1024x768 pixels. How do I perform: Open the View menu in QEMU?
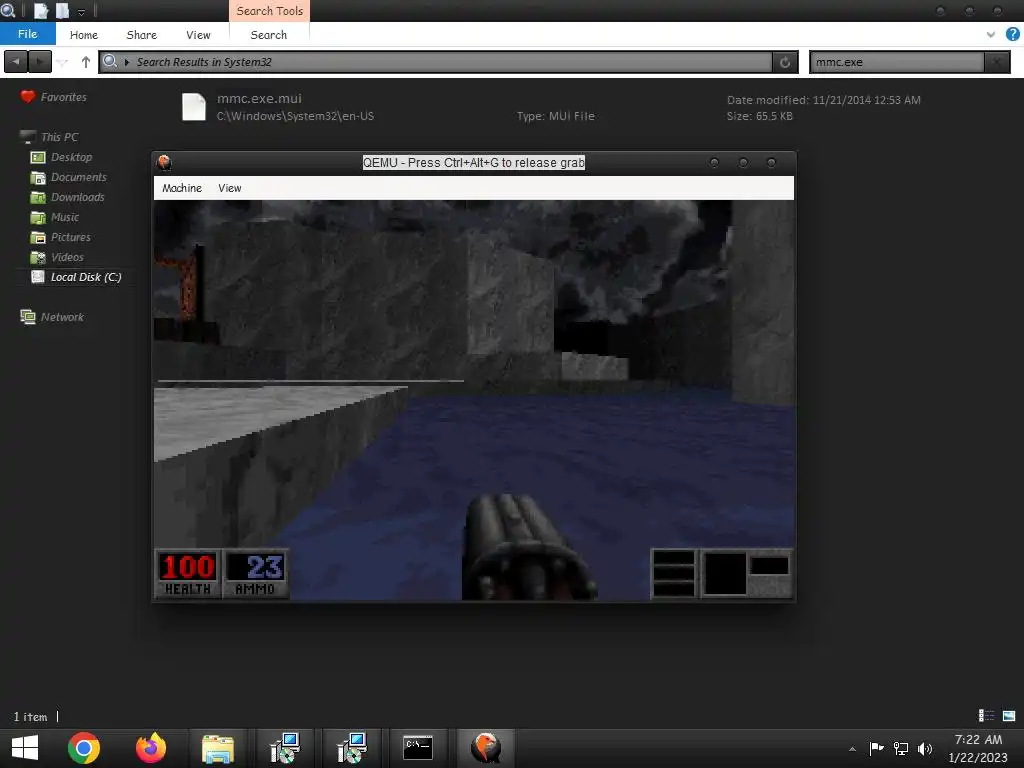(229, 188)
